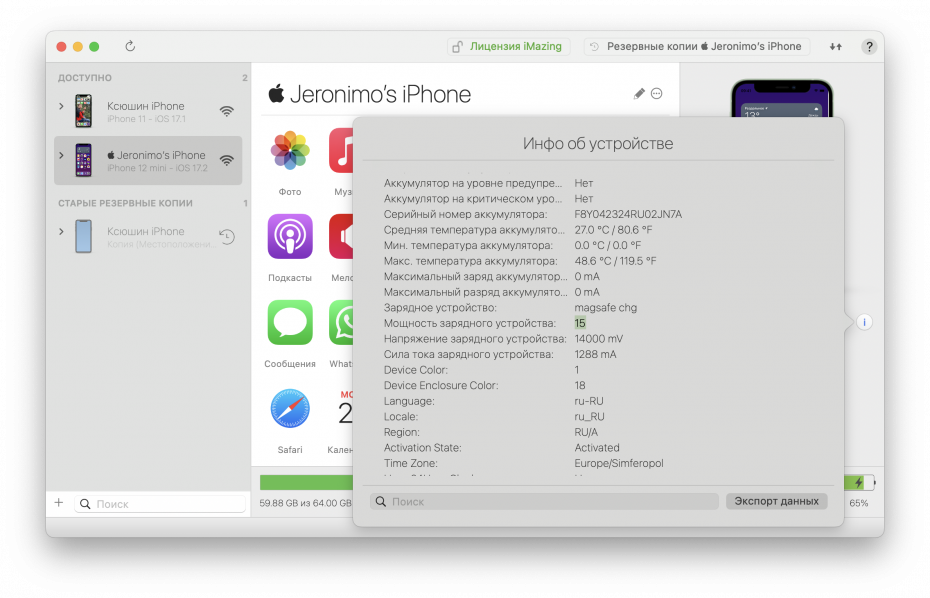Select the RU/A region value
This screenshot has height=598, width=930.
click(x=586, y=432)
